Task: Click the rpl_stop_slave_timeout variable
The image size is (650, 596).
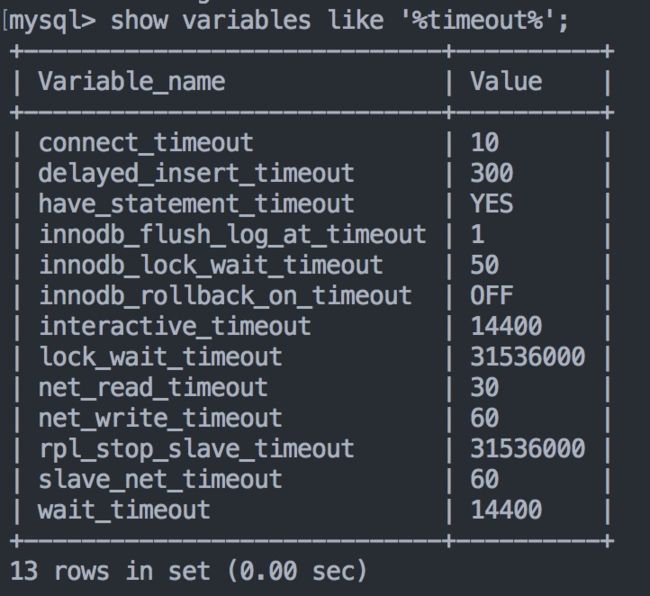Action: [196, 449]
